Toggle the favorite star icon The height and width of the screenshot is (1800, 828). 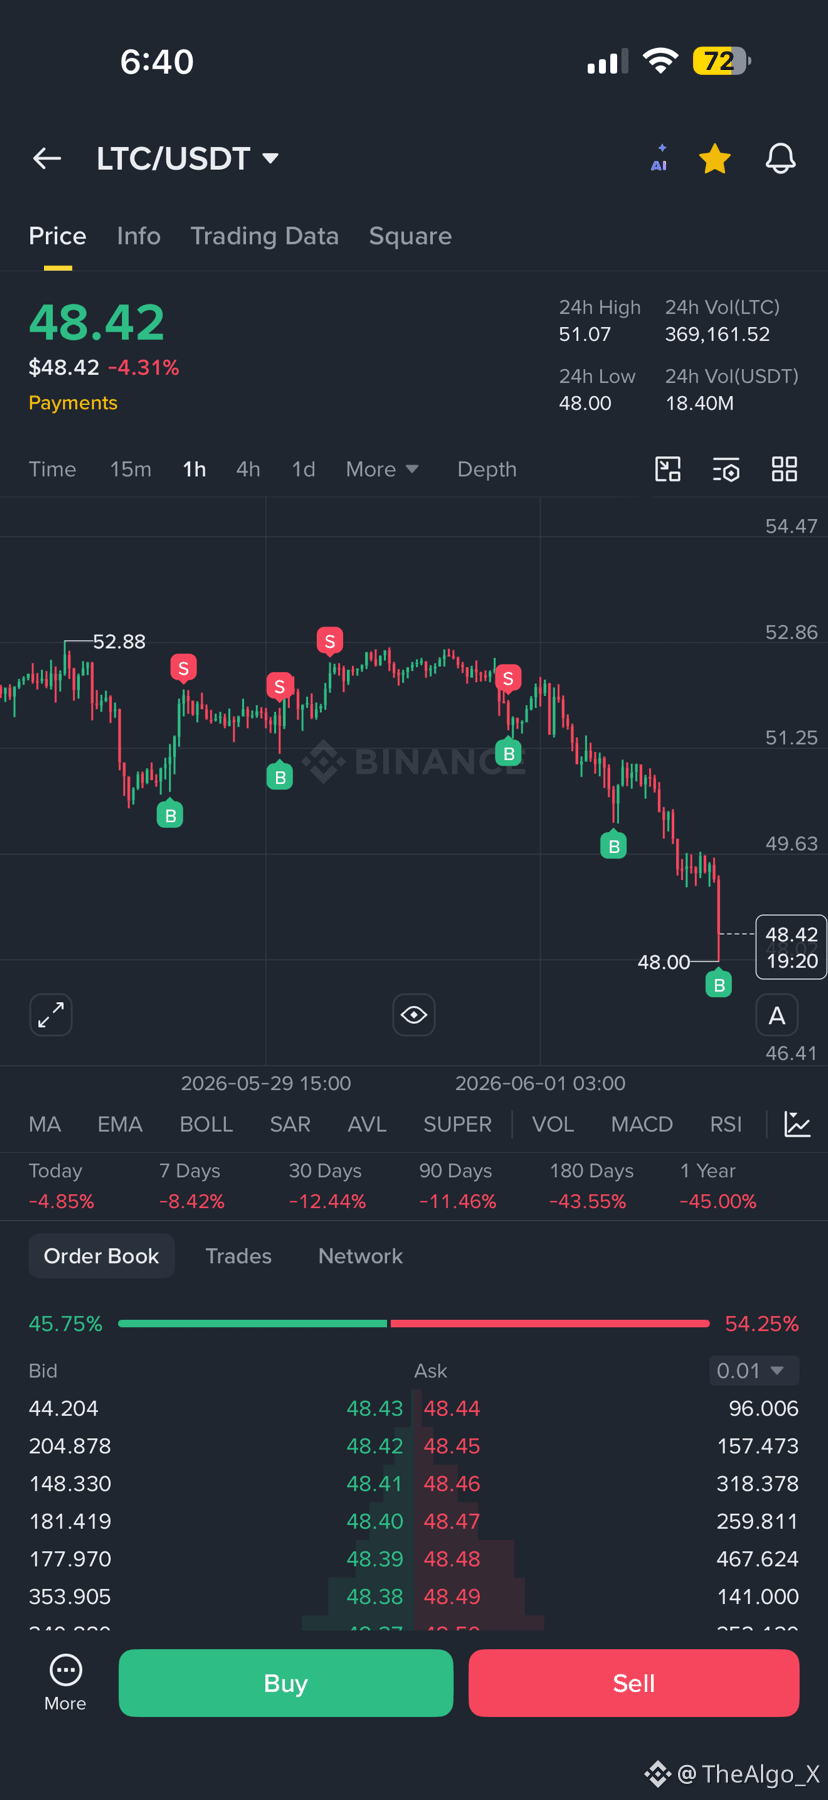coord(715,158)
